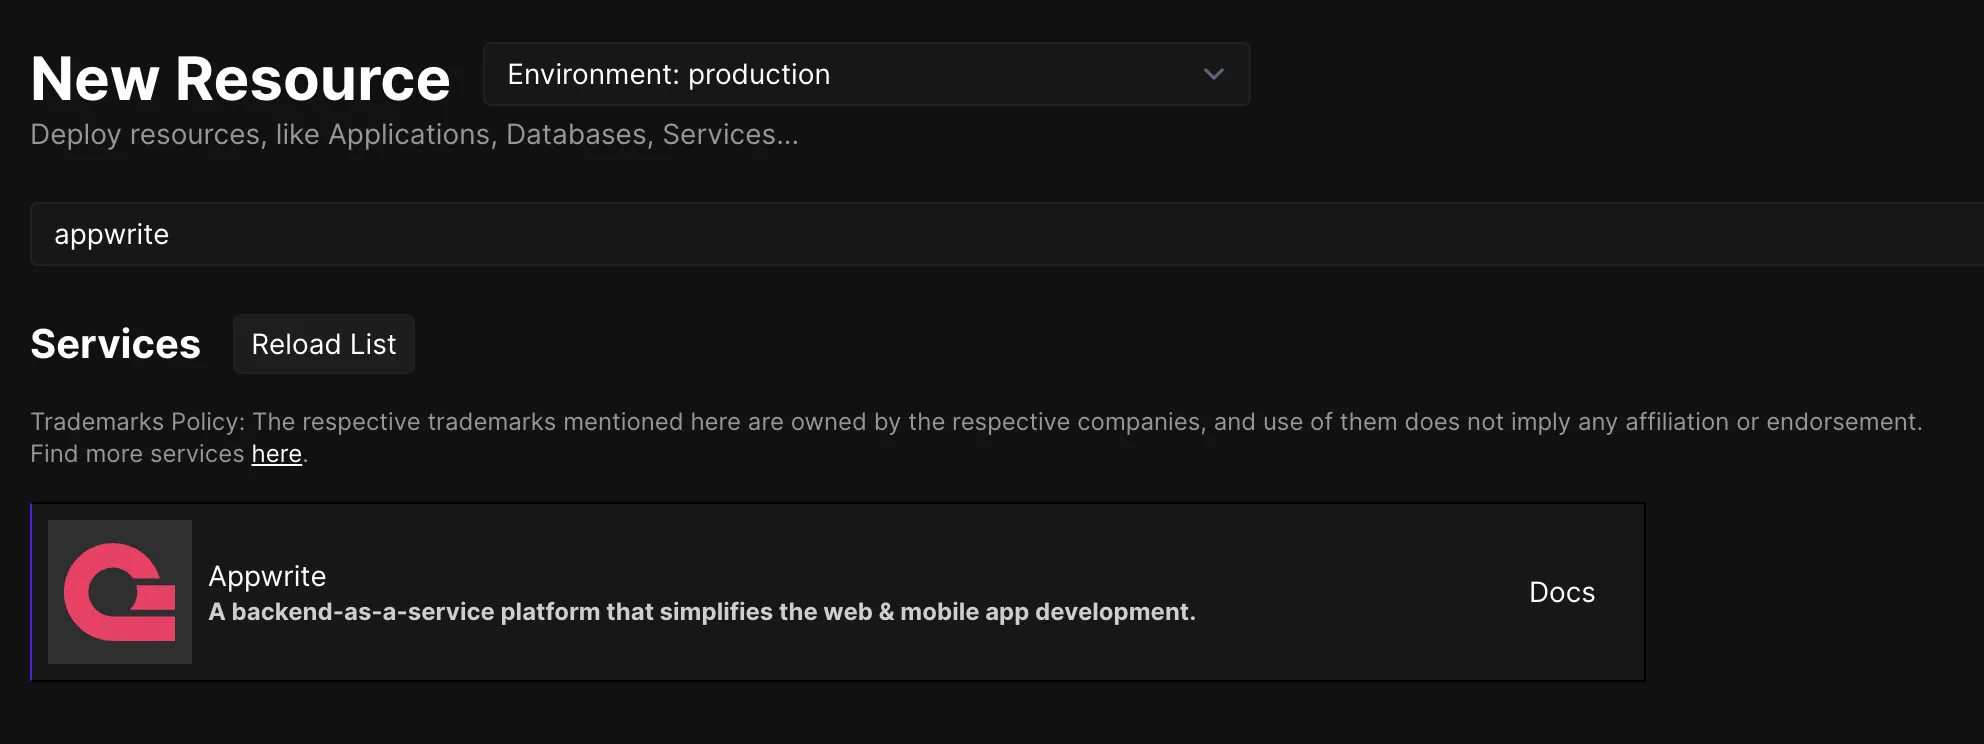
Task: Open the Docs link for Appwrite
Action: click(x=1561, y=592)
